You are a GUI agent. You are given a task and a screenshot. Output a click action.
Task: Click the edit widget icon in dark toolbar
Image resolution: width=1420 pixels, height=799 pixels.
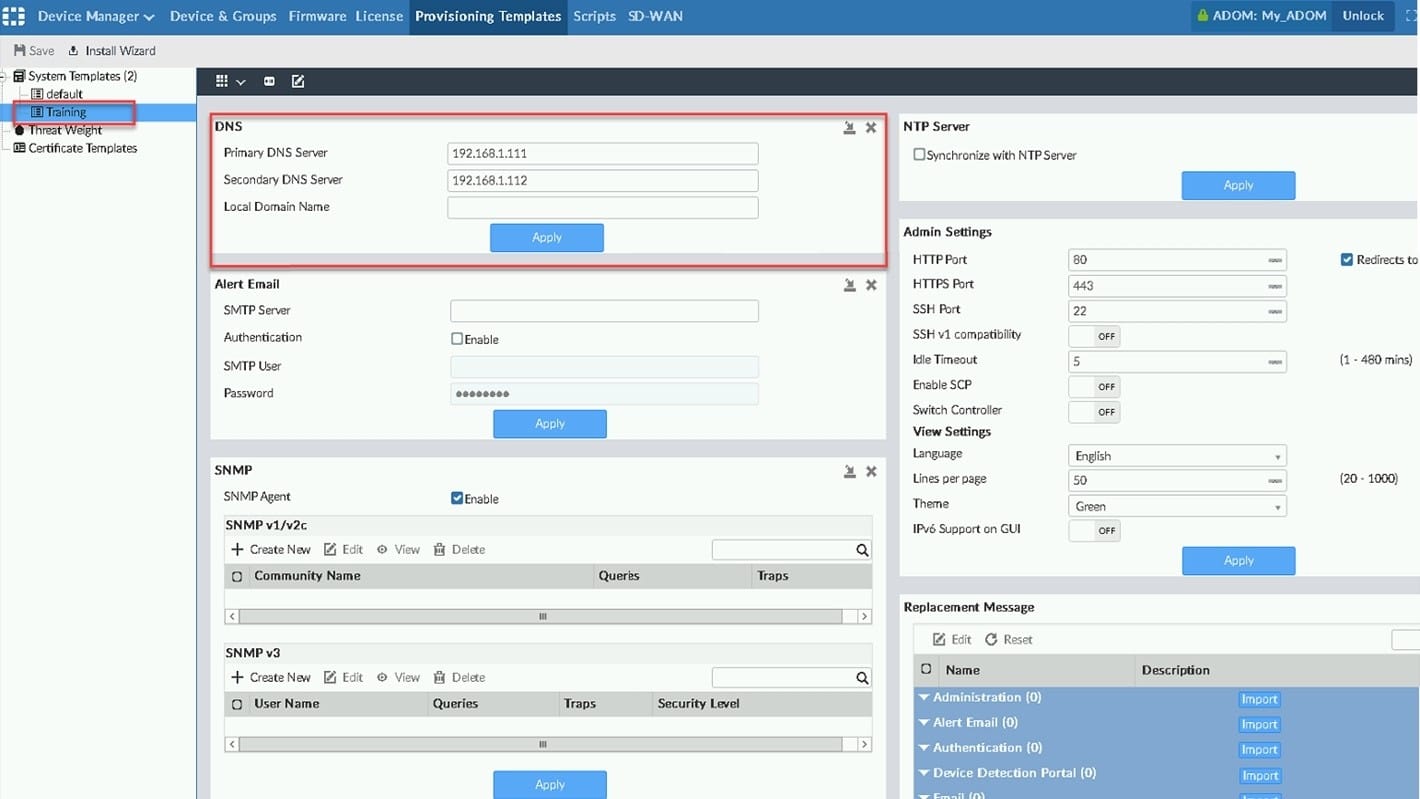coord(298,81)
